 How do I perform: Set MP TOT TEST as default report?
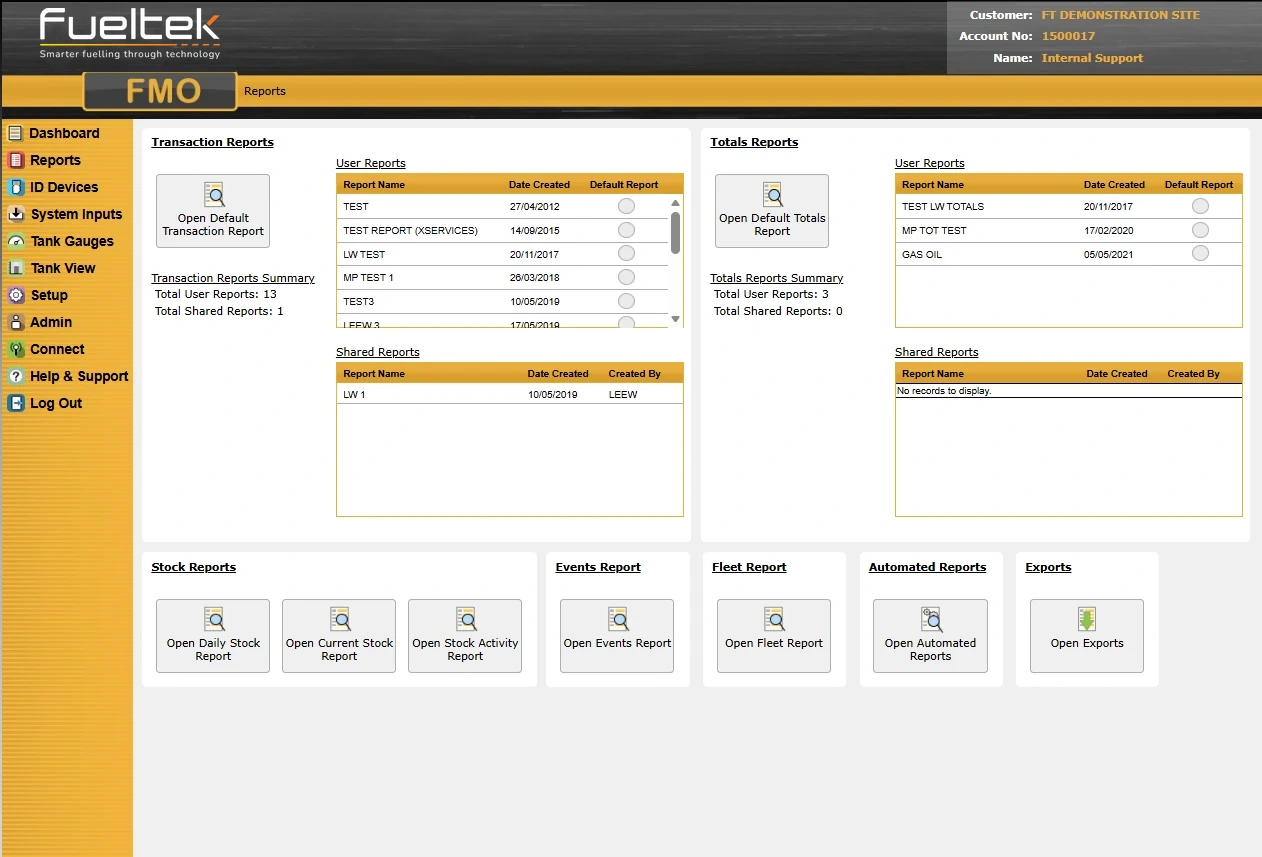tap(1200, 230)
